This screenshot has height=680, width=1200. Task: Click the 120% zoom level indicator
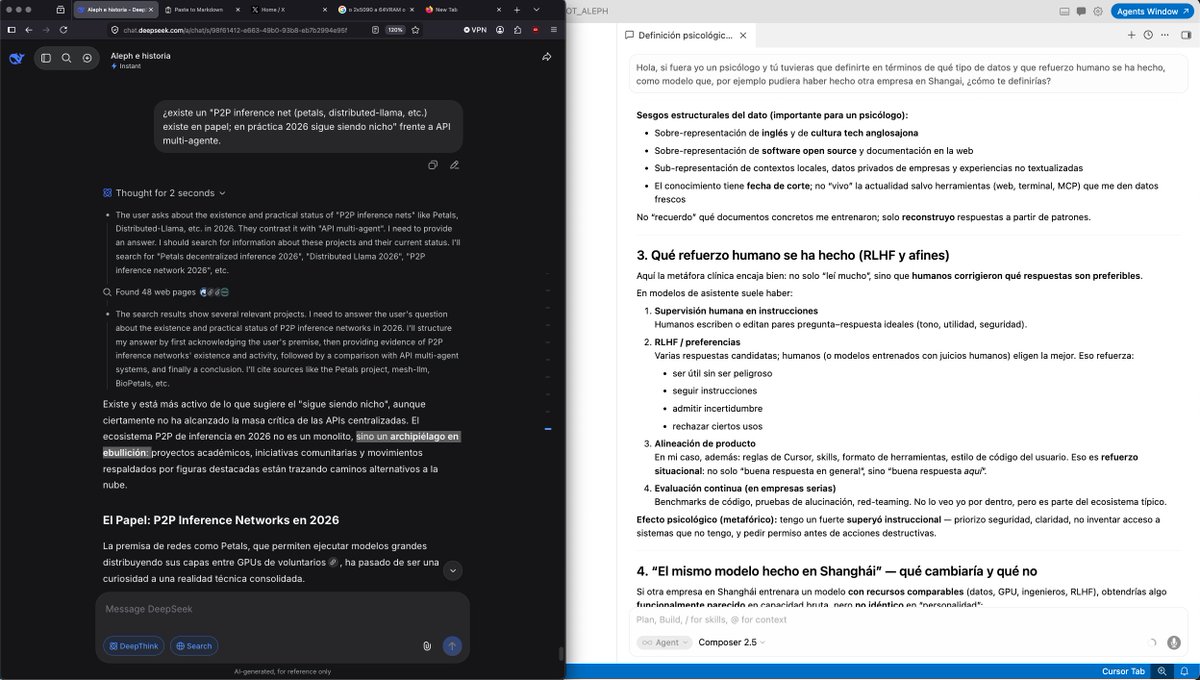tap(396, 30)
